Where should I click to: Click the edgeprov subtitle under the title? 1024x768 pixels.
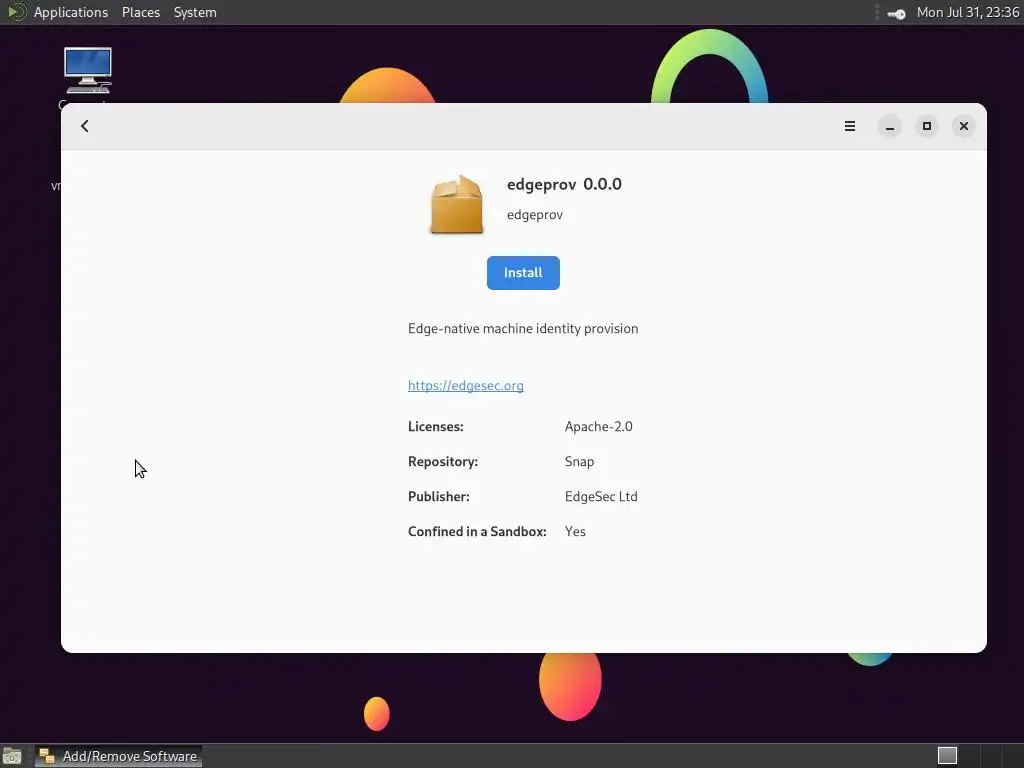tap(535, 215)
